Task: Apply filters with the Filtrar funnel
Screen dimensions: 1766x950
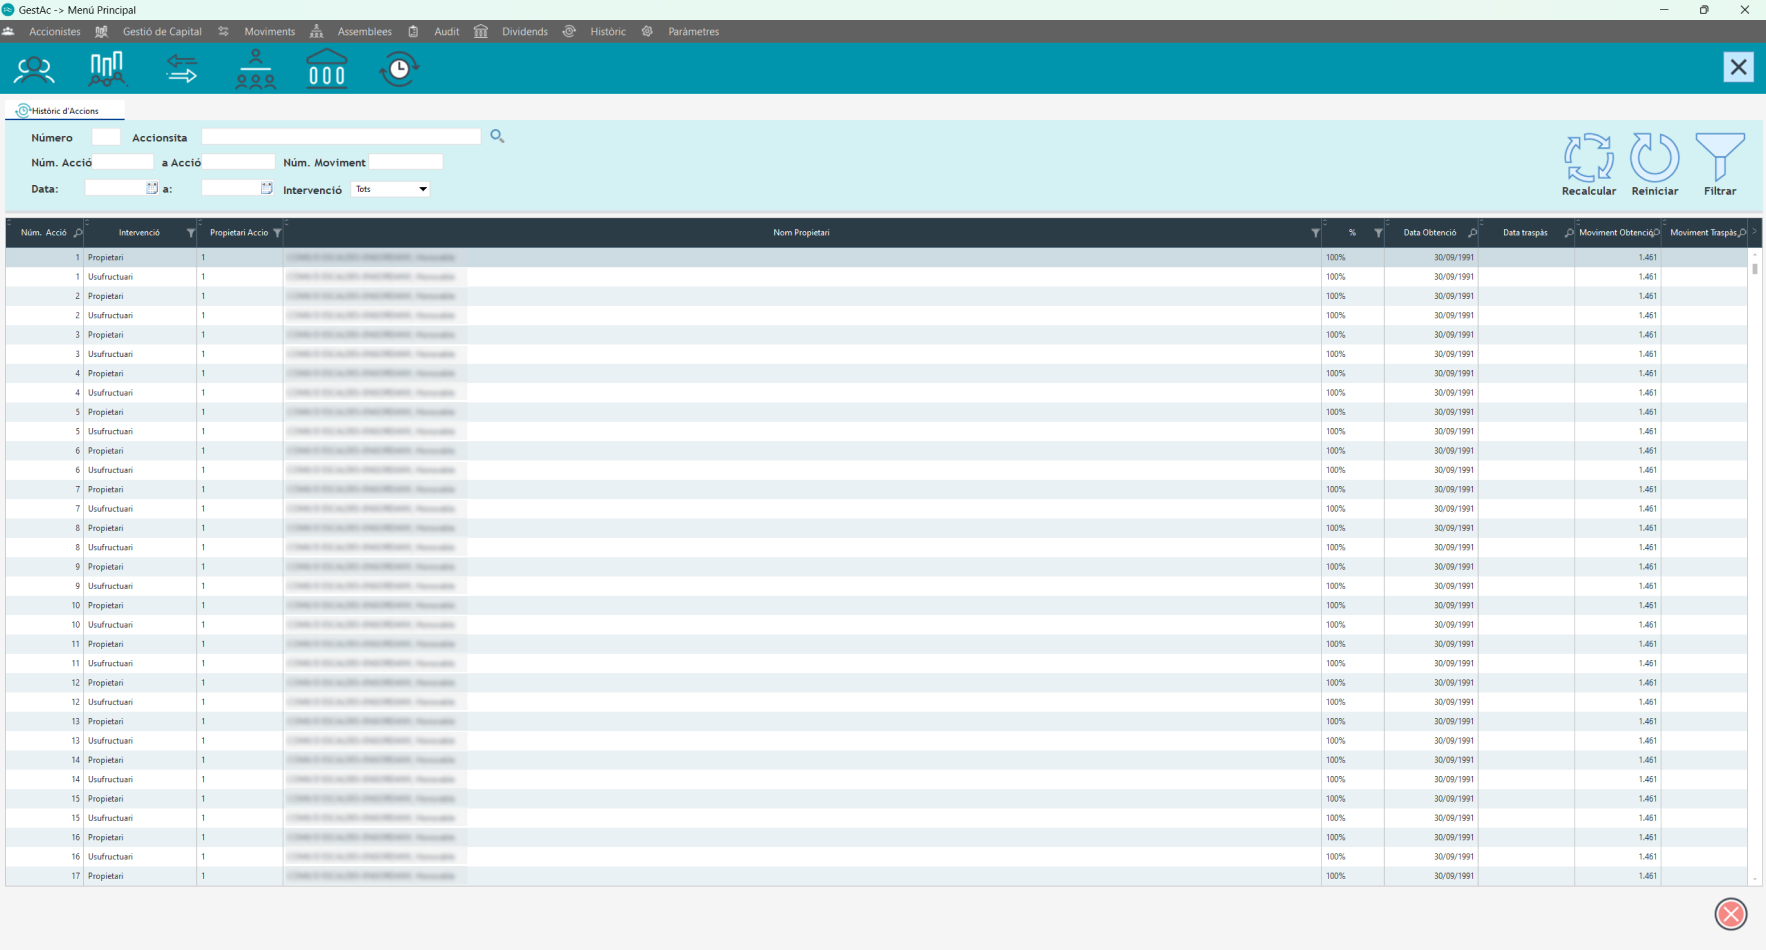Action: pos(1719,158)
